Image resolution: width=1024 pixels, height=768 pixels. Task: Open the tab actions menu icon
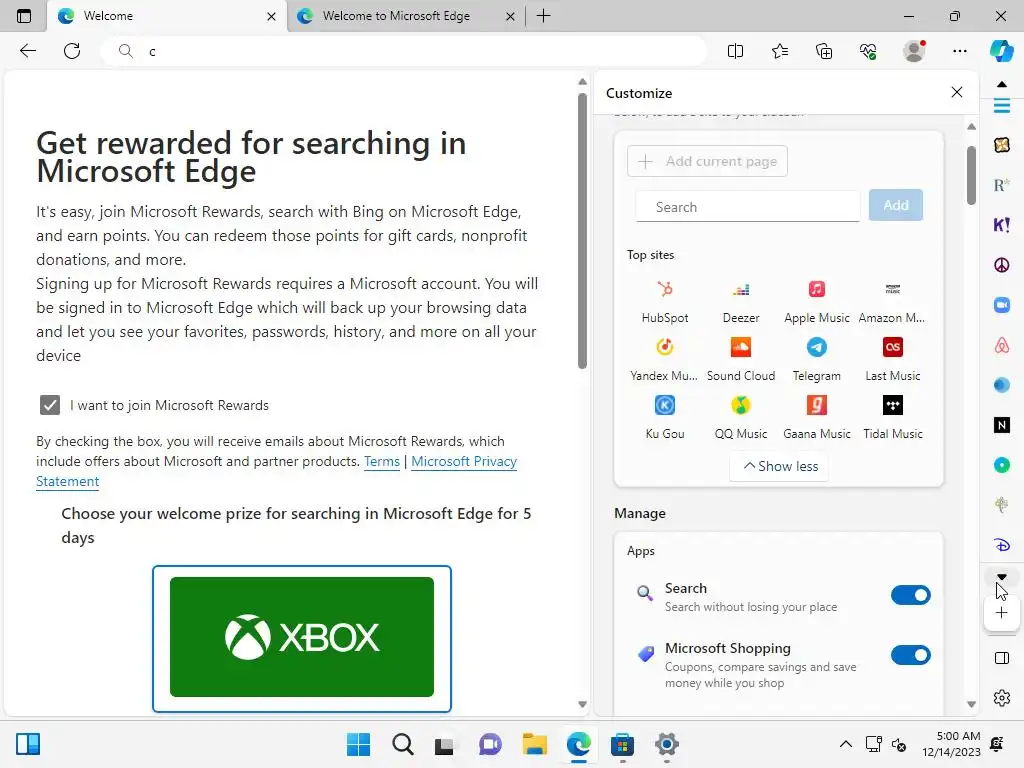24,16
